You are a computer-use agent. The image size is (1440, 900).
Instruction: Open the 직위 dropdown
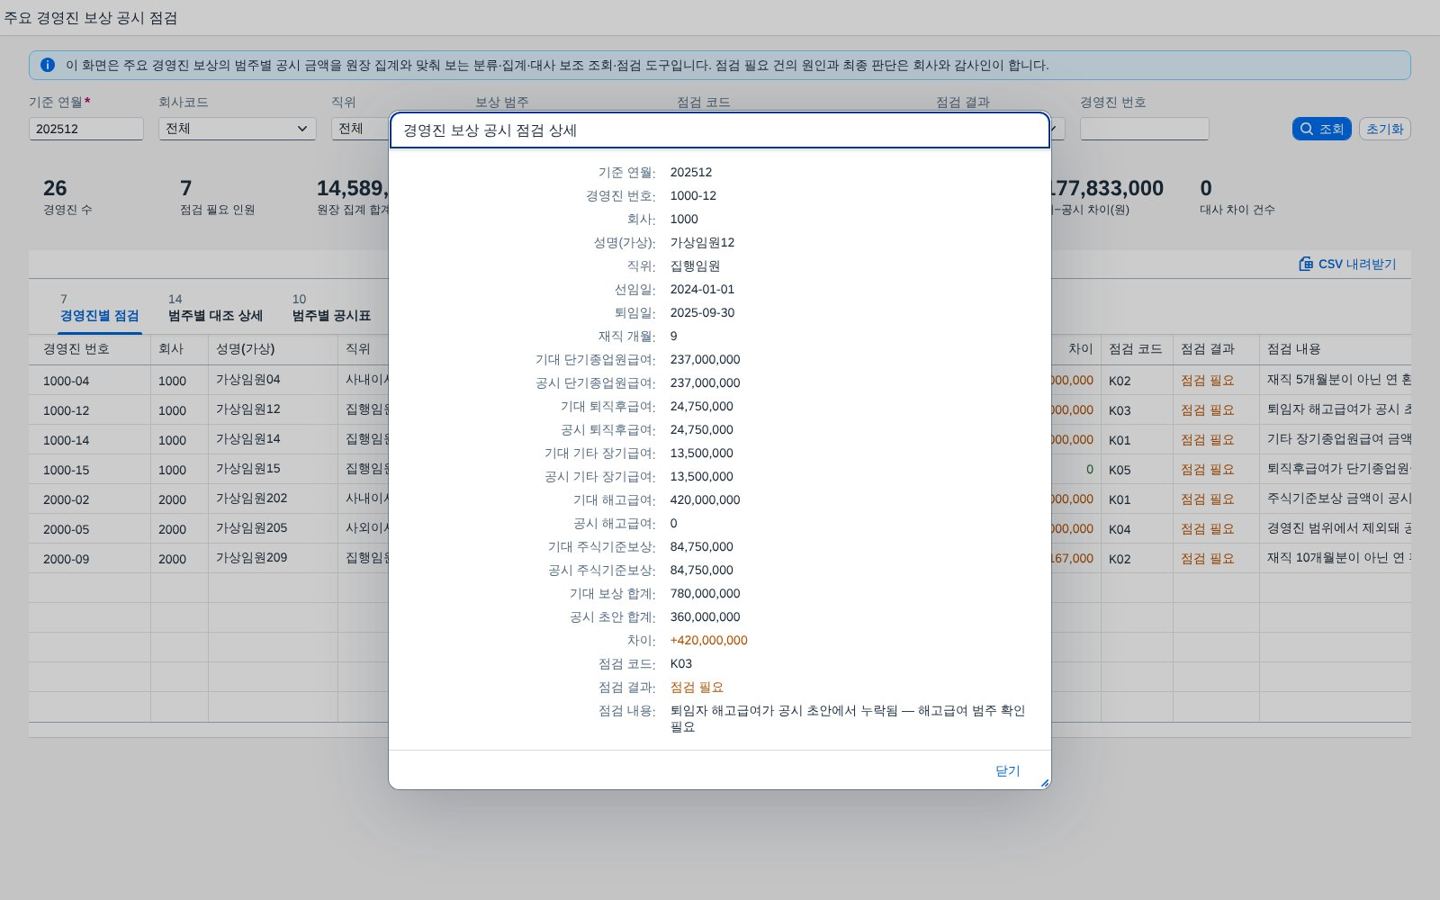tap(360, 129)
